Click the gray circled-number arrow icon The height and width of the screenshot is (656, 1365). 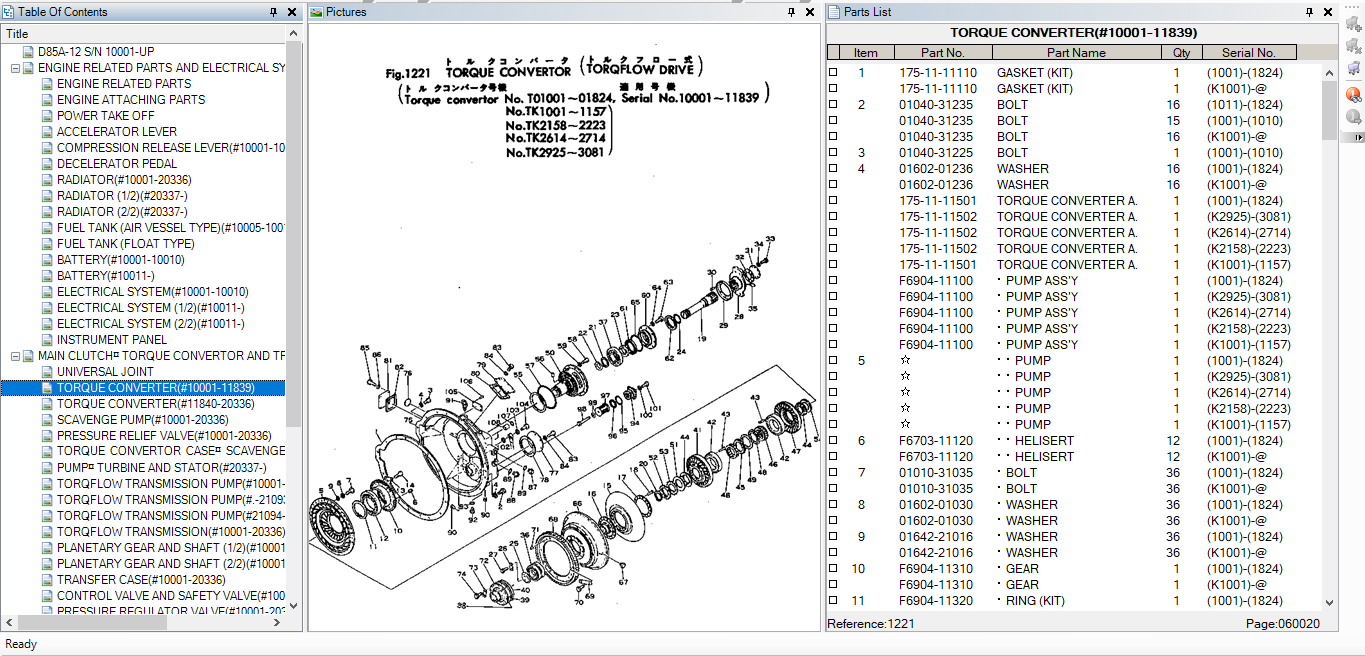1354,116
